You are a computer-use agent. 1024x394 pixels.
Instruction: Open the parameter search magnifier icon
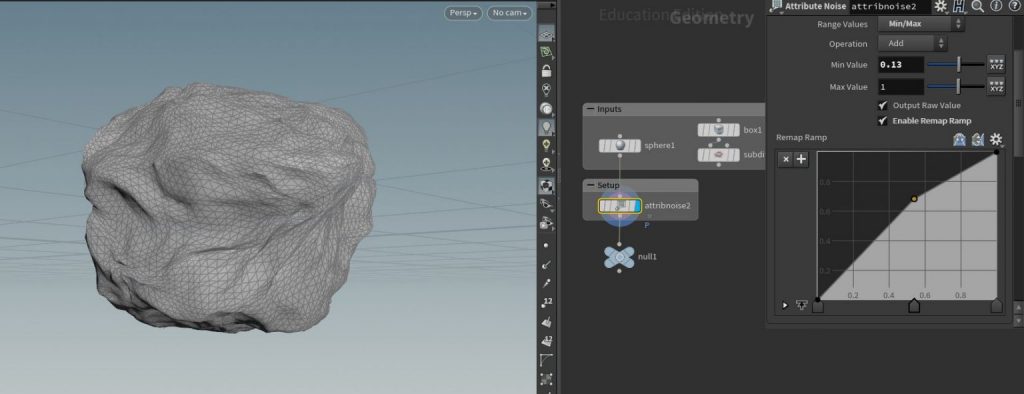click(978, 7)
